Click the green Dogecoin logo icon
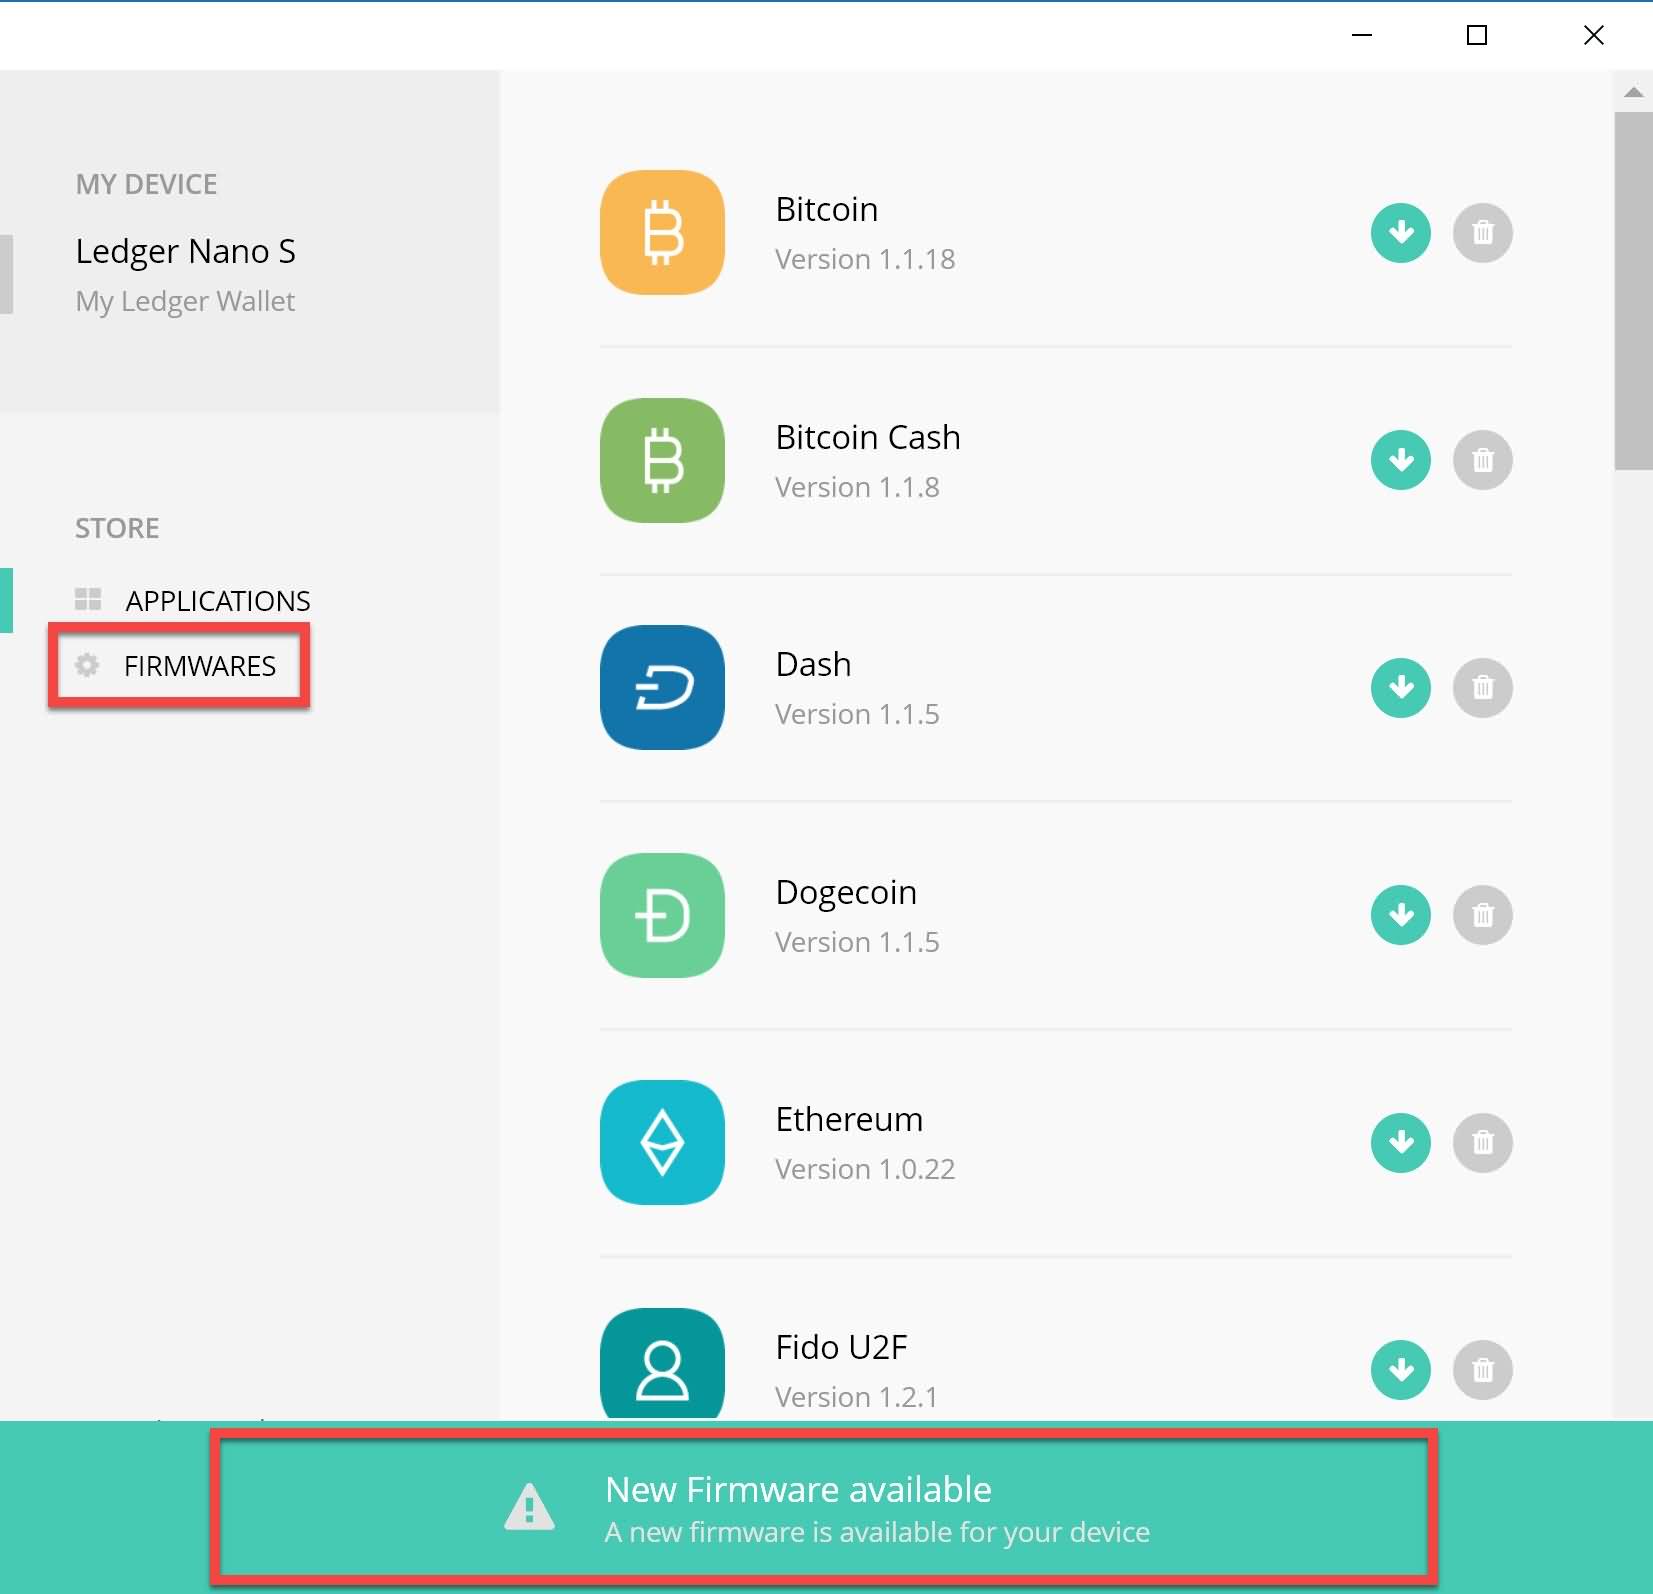 (x=662, y=915)
